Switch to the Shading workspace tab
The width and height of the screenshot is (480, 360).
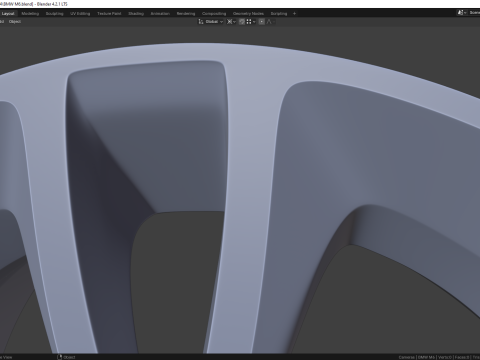pyautogui.click(x=136, y=14)
